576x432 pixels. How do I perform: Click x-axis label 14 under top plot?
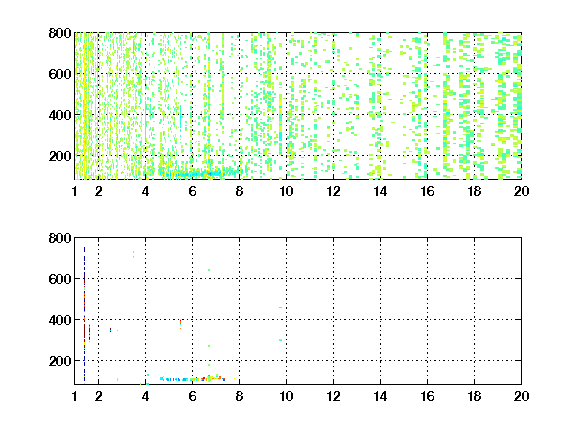(x=381, y=191)
